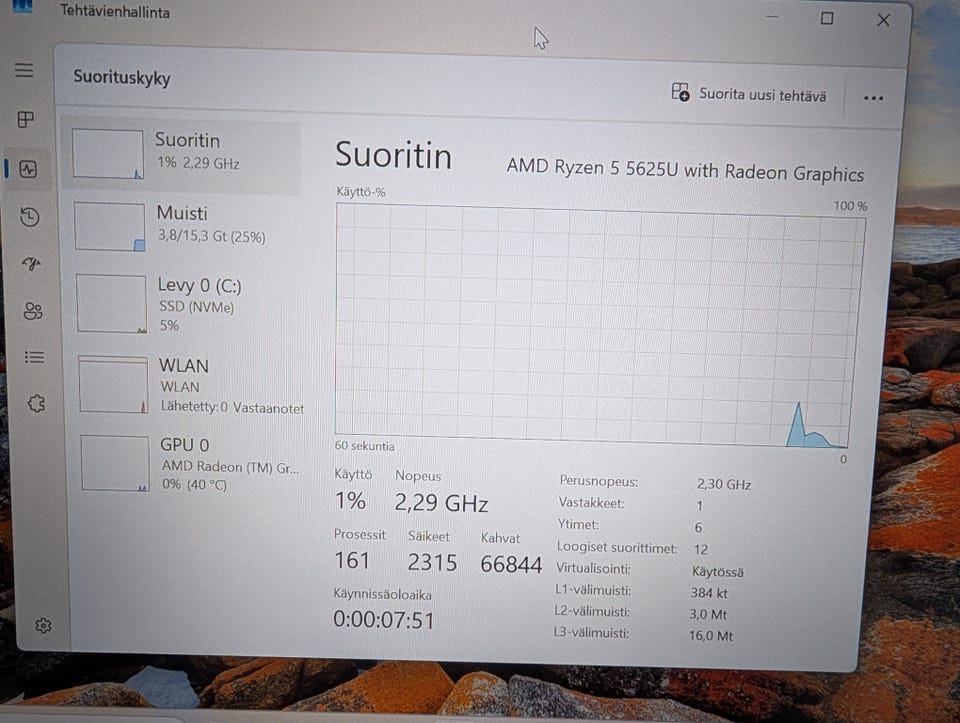Click the 0:00:07:51 uptime value
Viewport: 960px width, 723px height.
pos(384,620)
